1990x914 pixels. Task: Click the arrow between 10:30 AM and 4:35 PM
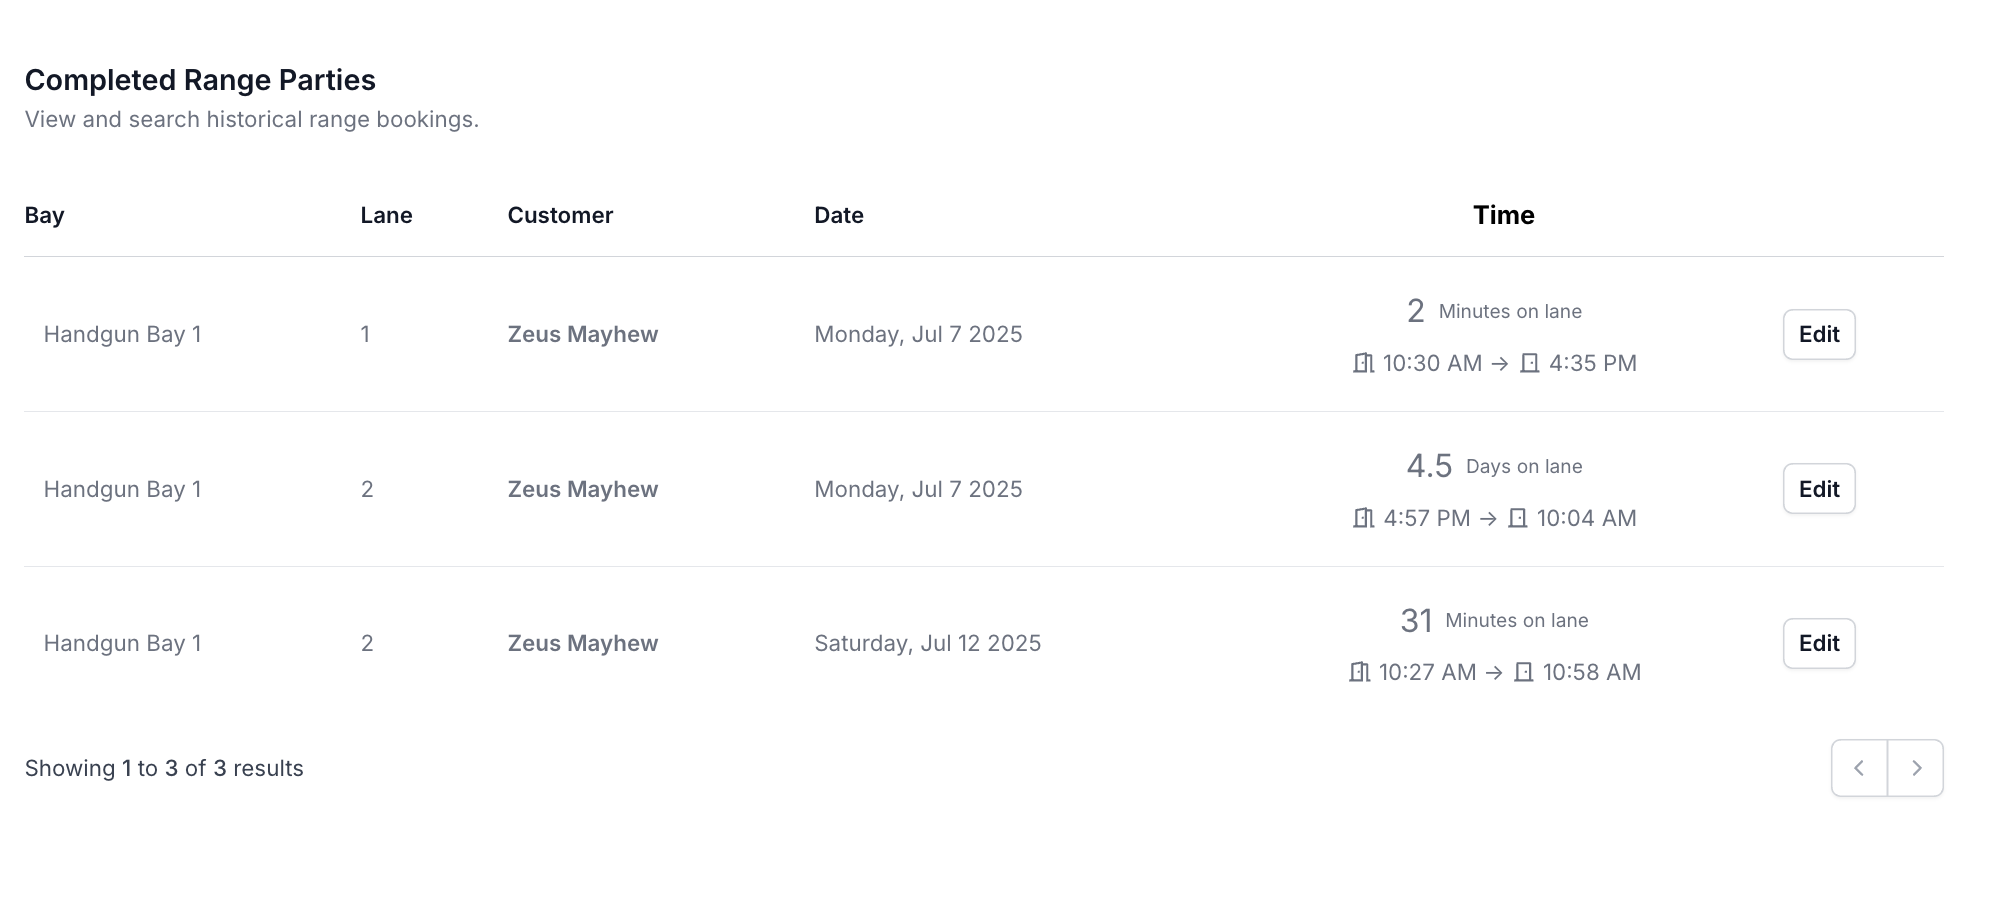point(1499,364)
